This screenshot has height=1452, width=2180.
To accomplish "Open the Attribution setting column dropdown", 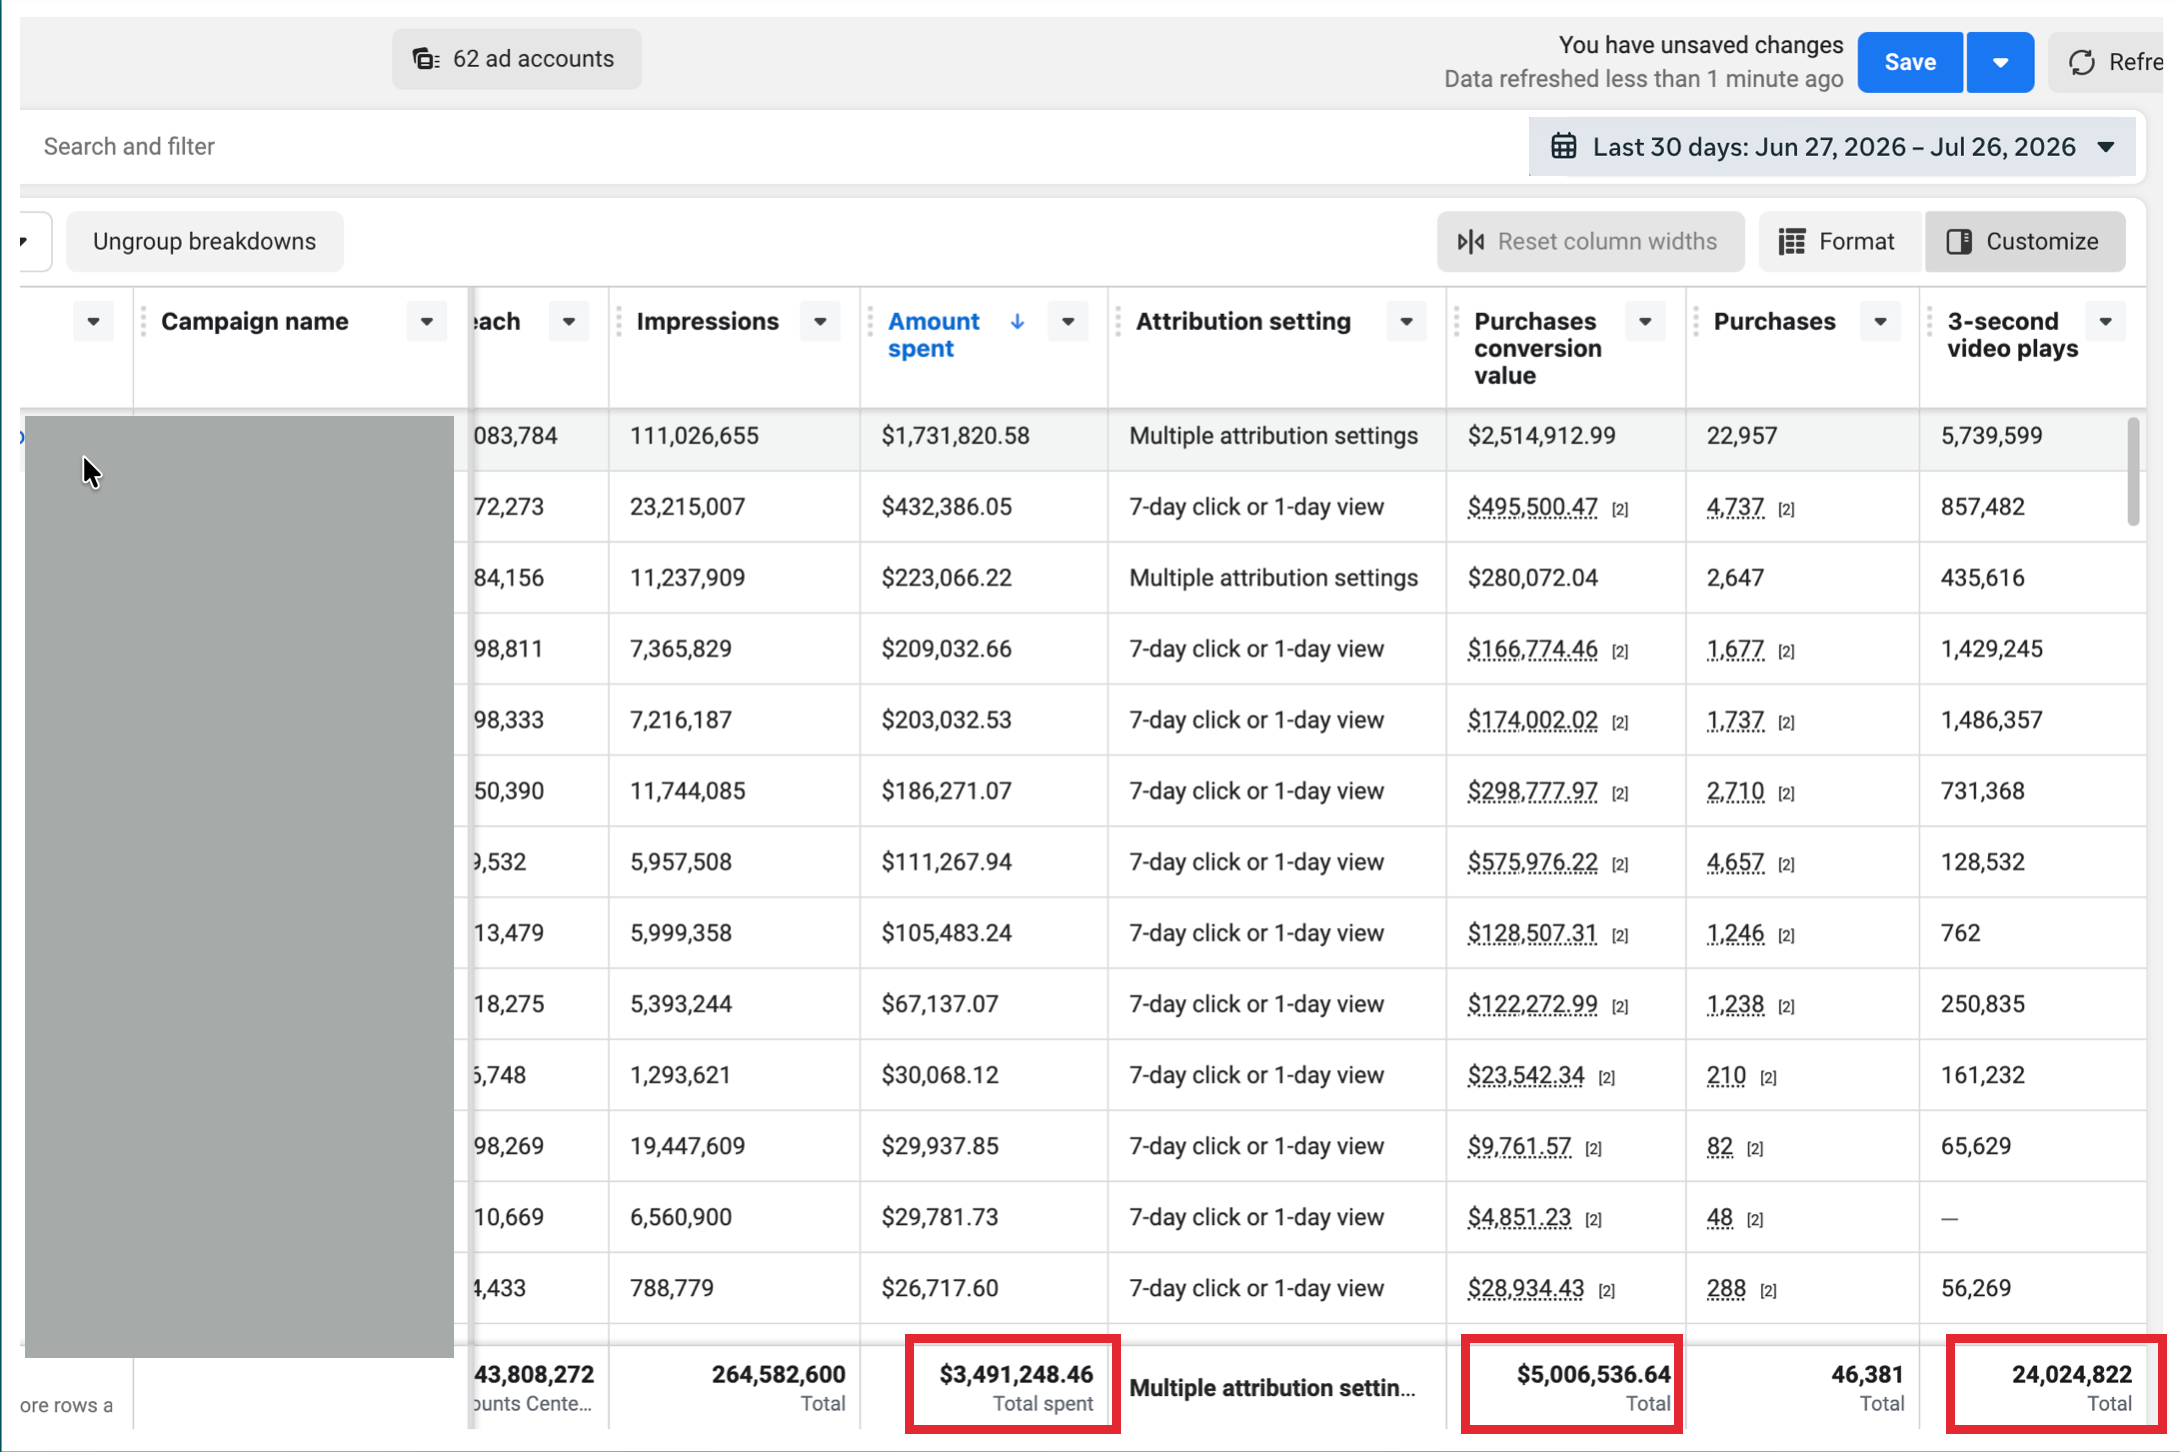I will [x=1407, y=322].
